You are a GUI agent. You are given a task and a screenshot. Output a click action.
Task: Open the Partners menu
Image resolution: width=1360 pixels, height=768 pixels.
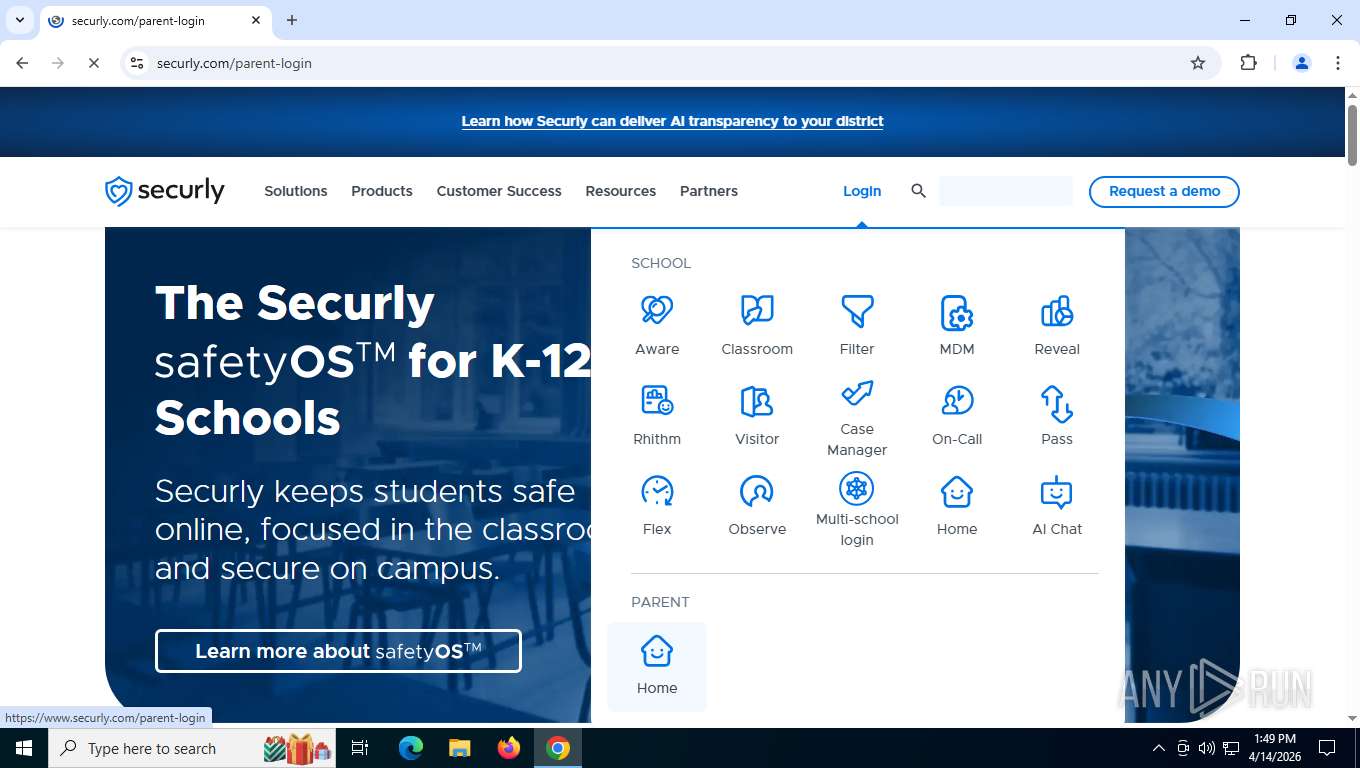(709, 191)
